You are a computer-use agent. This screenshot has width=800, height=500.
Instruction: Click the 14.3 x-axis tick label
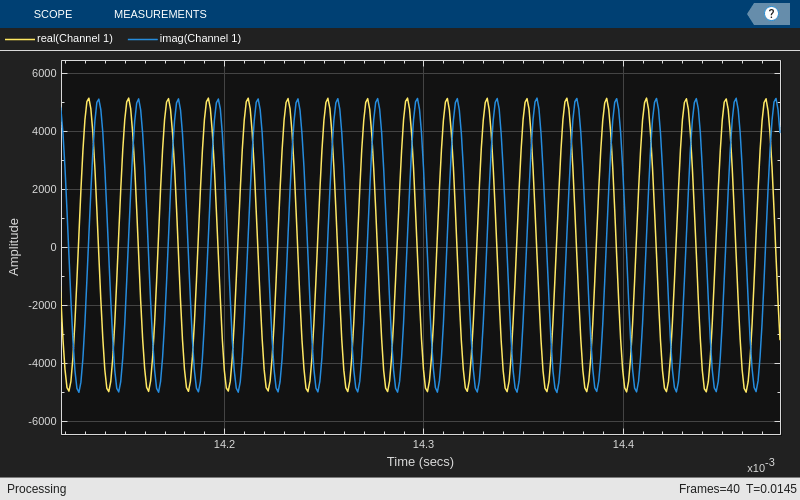[423, 444]
